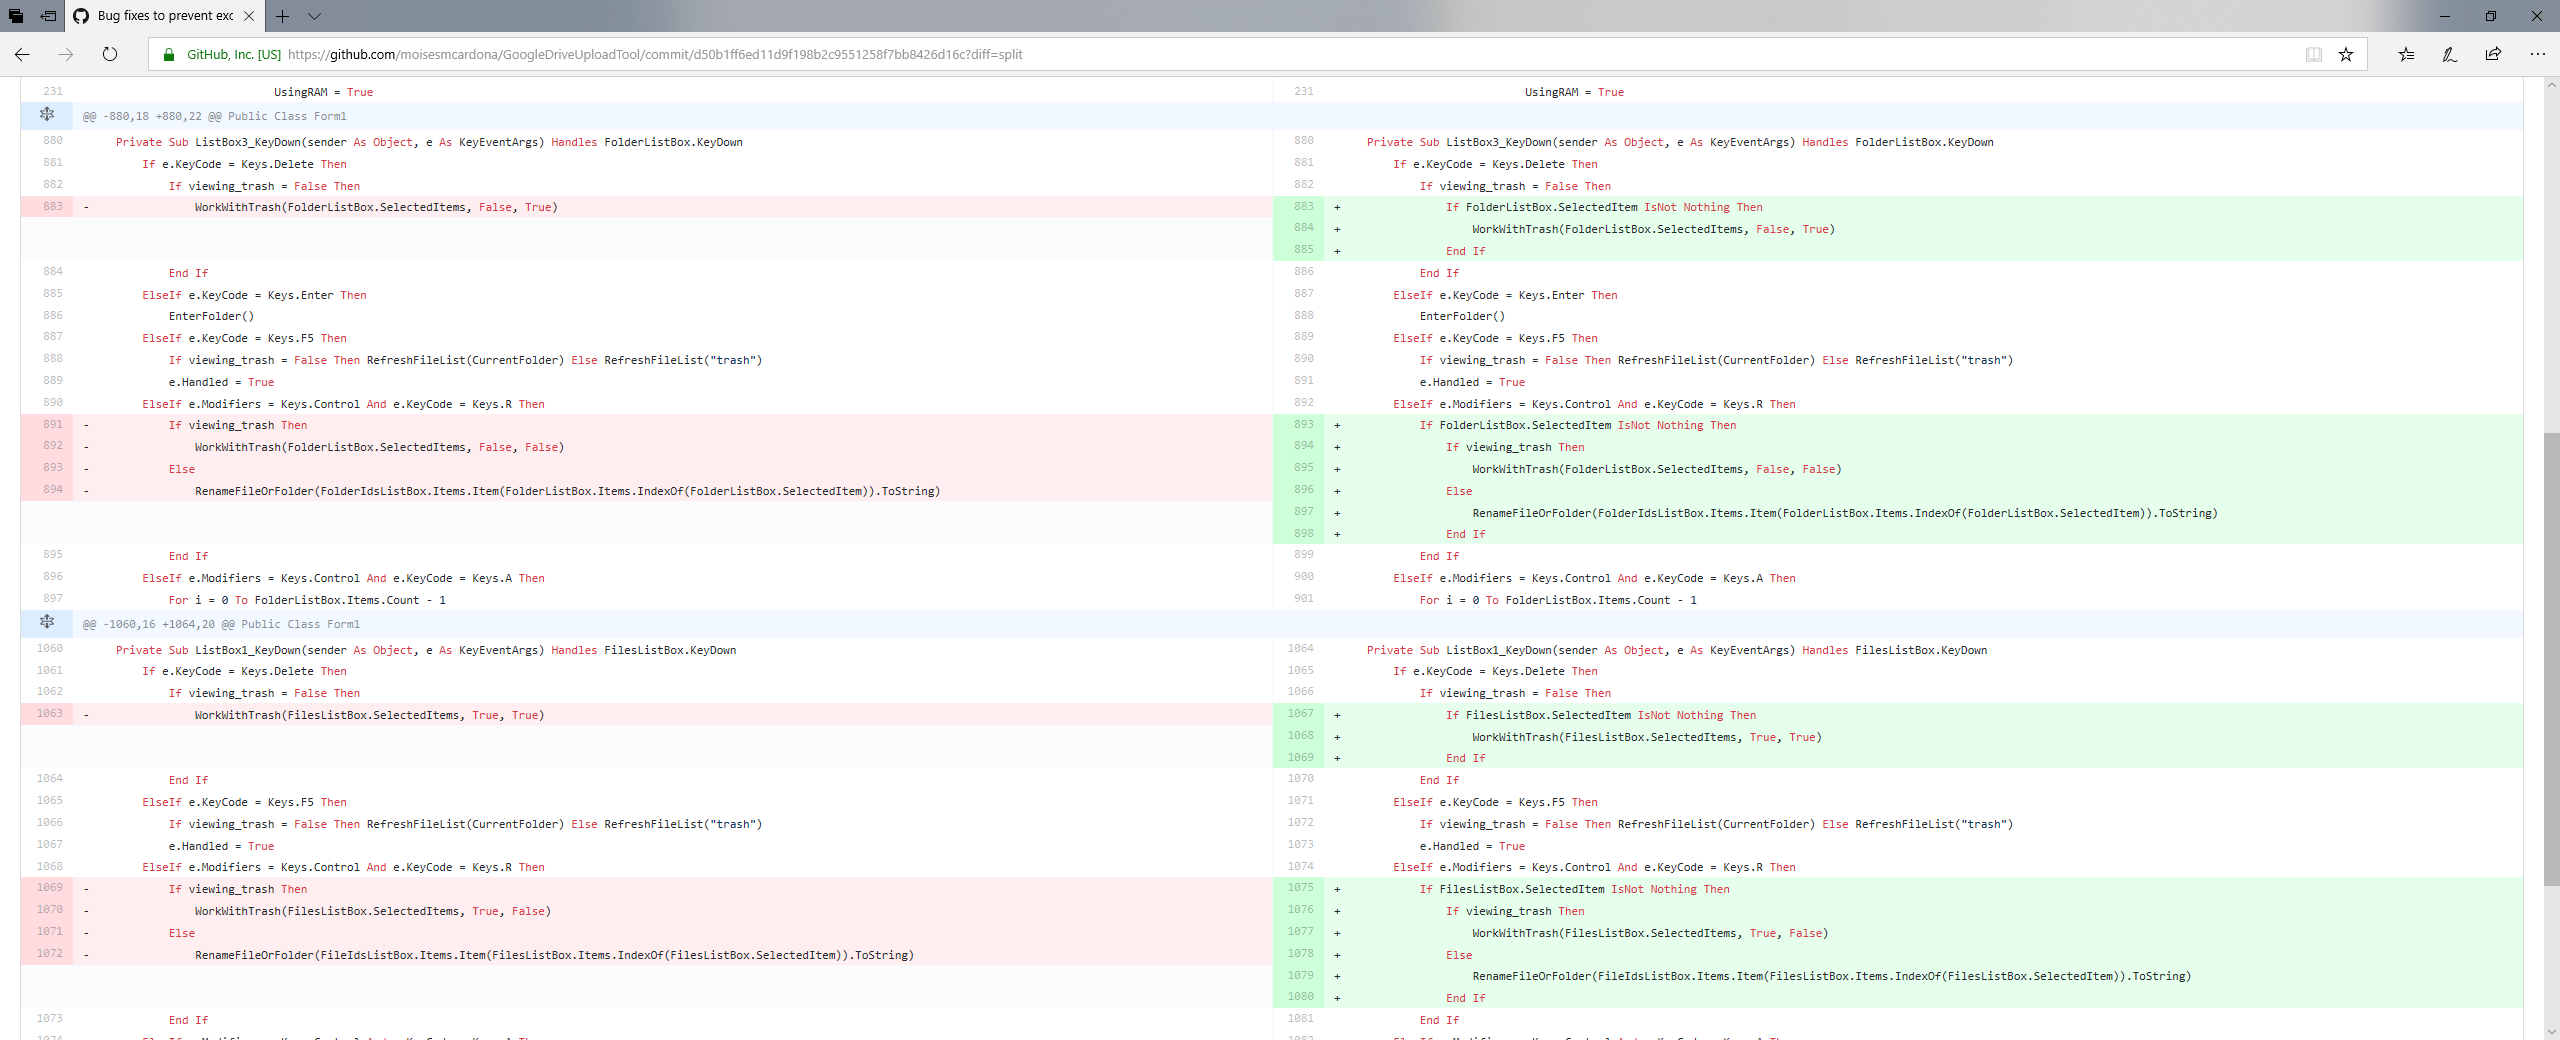
Task: Expand hidden lines above the -1060,16 hunk
Action: pos(47,623)
